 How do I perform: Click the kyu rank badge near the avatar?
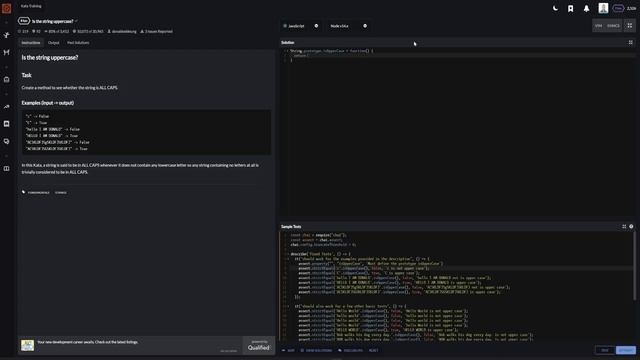[618, 8]
